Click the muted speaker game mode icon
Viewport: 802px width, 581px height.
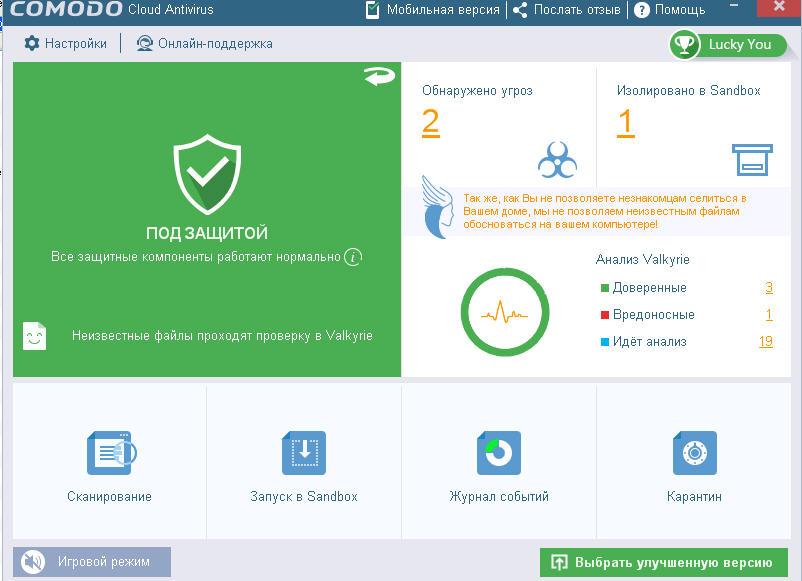33,562
